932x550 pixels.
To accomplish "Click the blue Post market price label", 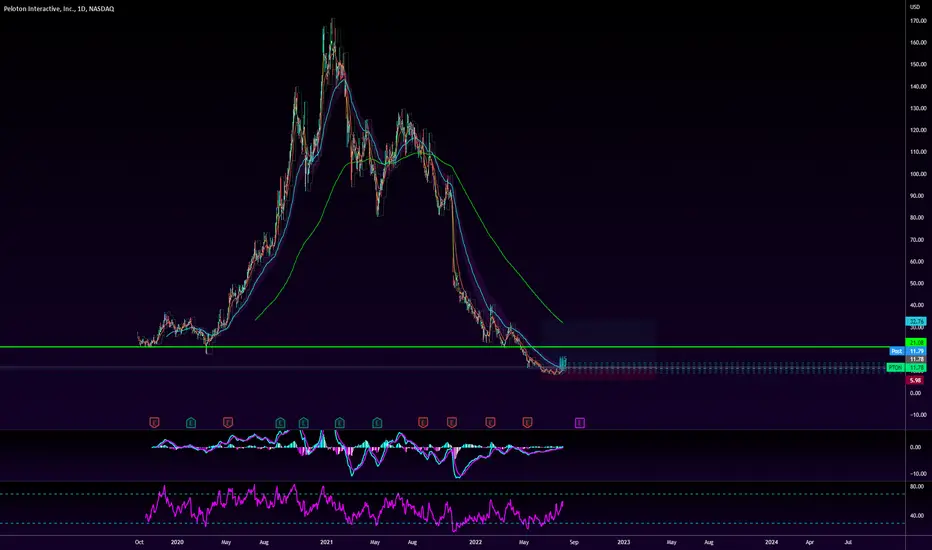I will click(x=896, y=351).
